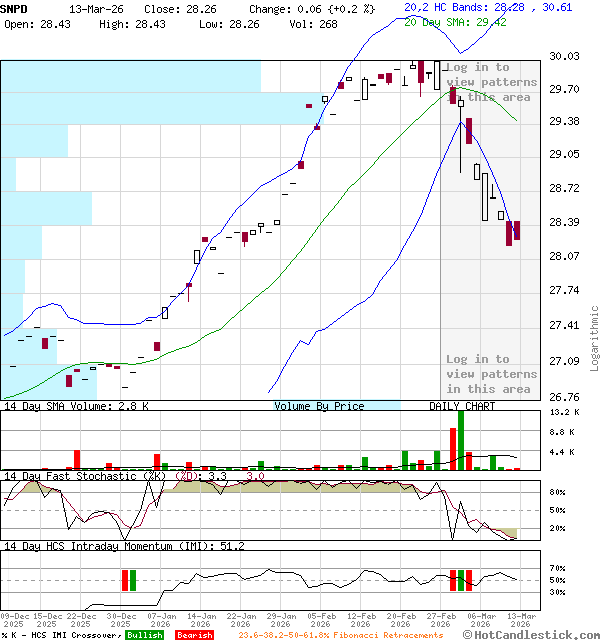Screen dimensions: 600x640
Task: Click the shaded overbought stochastic region
Action: click(300, 486)
